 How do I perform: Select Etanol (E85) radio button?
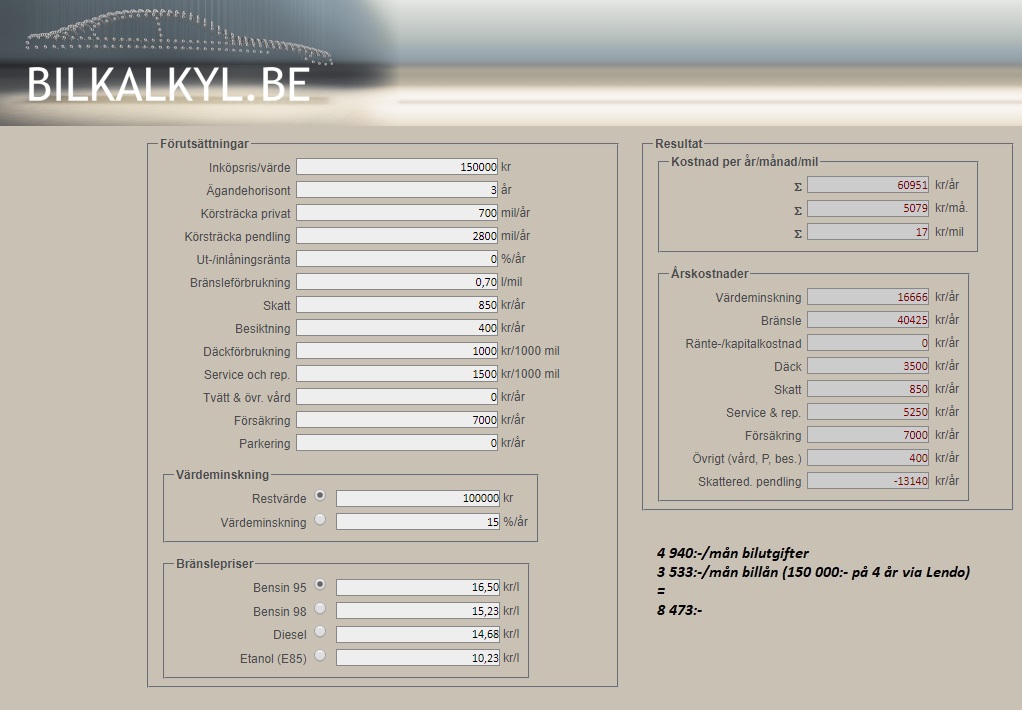(x=320, y=655)
